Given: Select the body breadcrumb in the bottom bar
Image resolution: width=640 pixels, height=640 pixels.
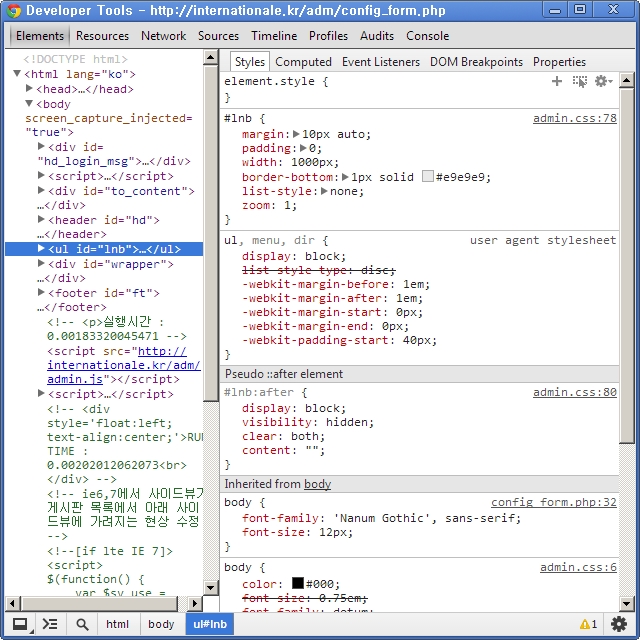Looking at the screenshot, I should 161,624.
